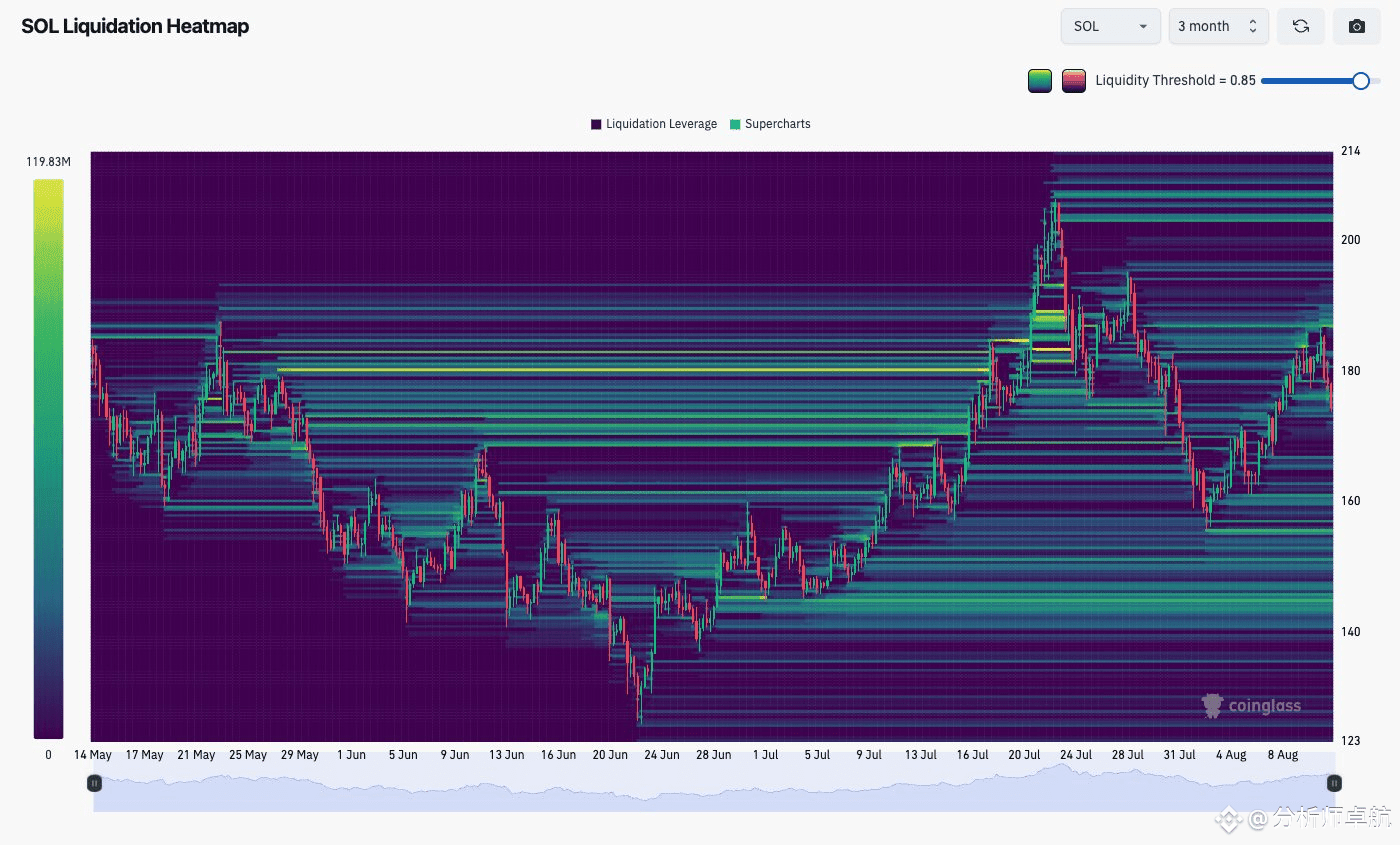Click the stepper arrows of the 3 month selector

[1253, 27]
